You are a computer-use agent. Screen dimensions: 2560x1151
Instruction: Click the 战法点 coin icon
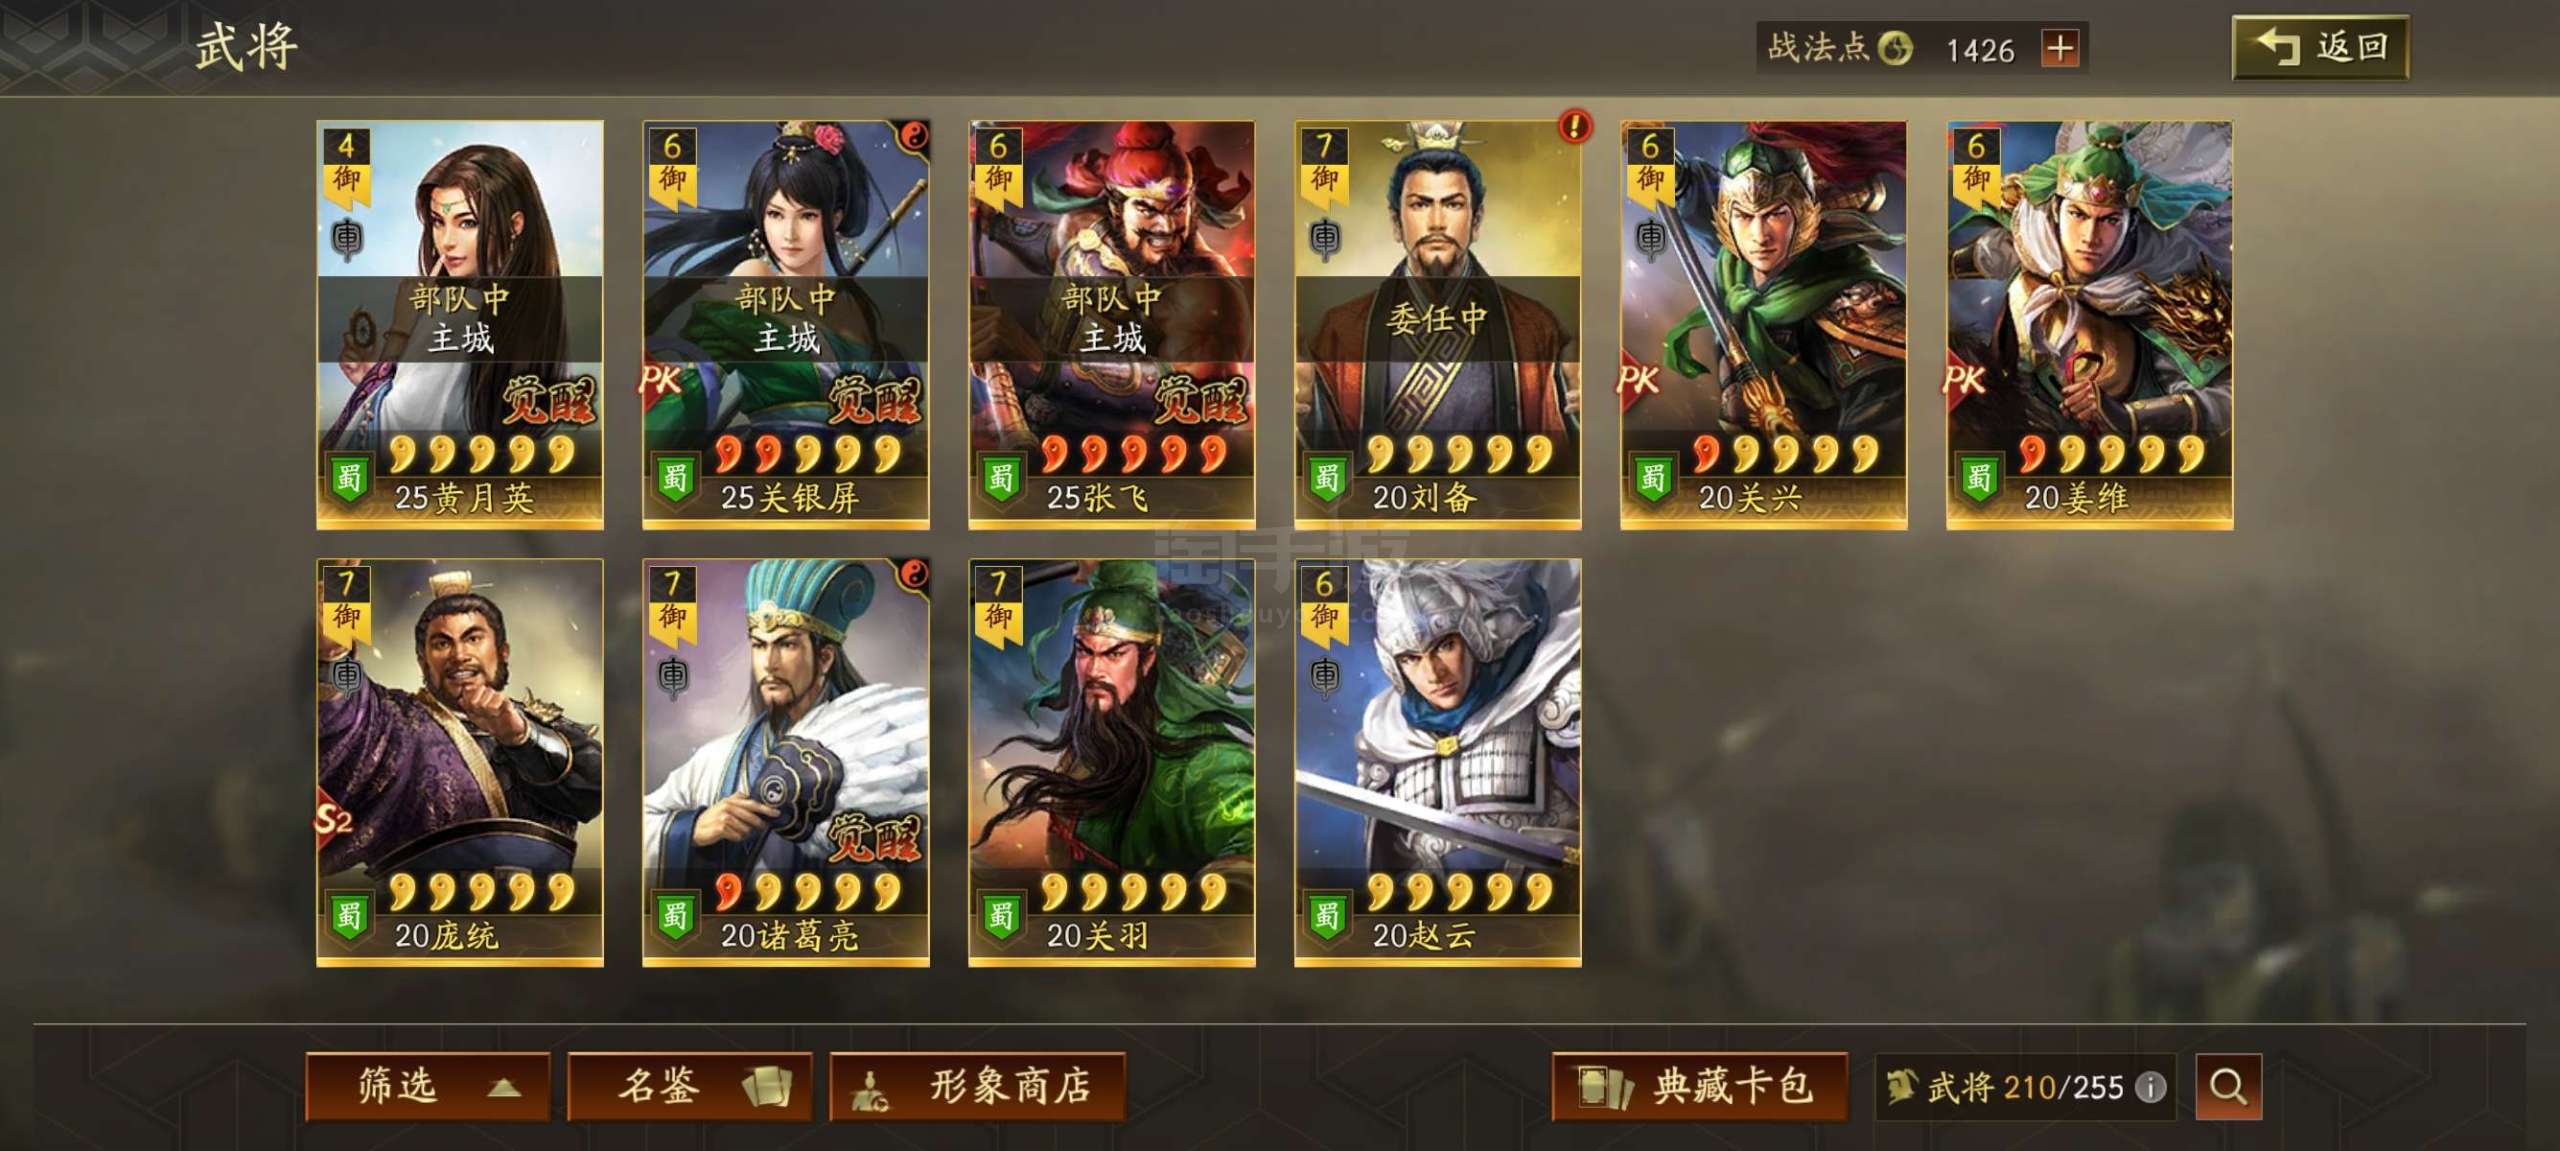point(1894,48)
